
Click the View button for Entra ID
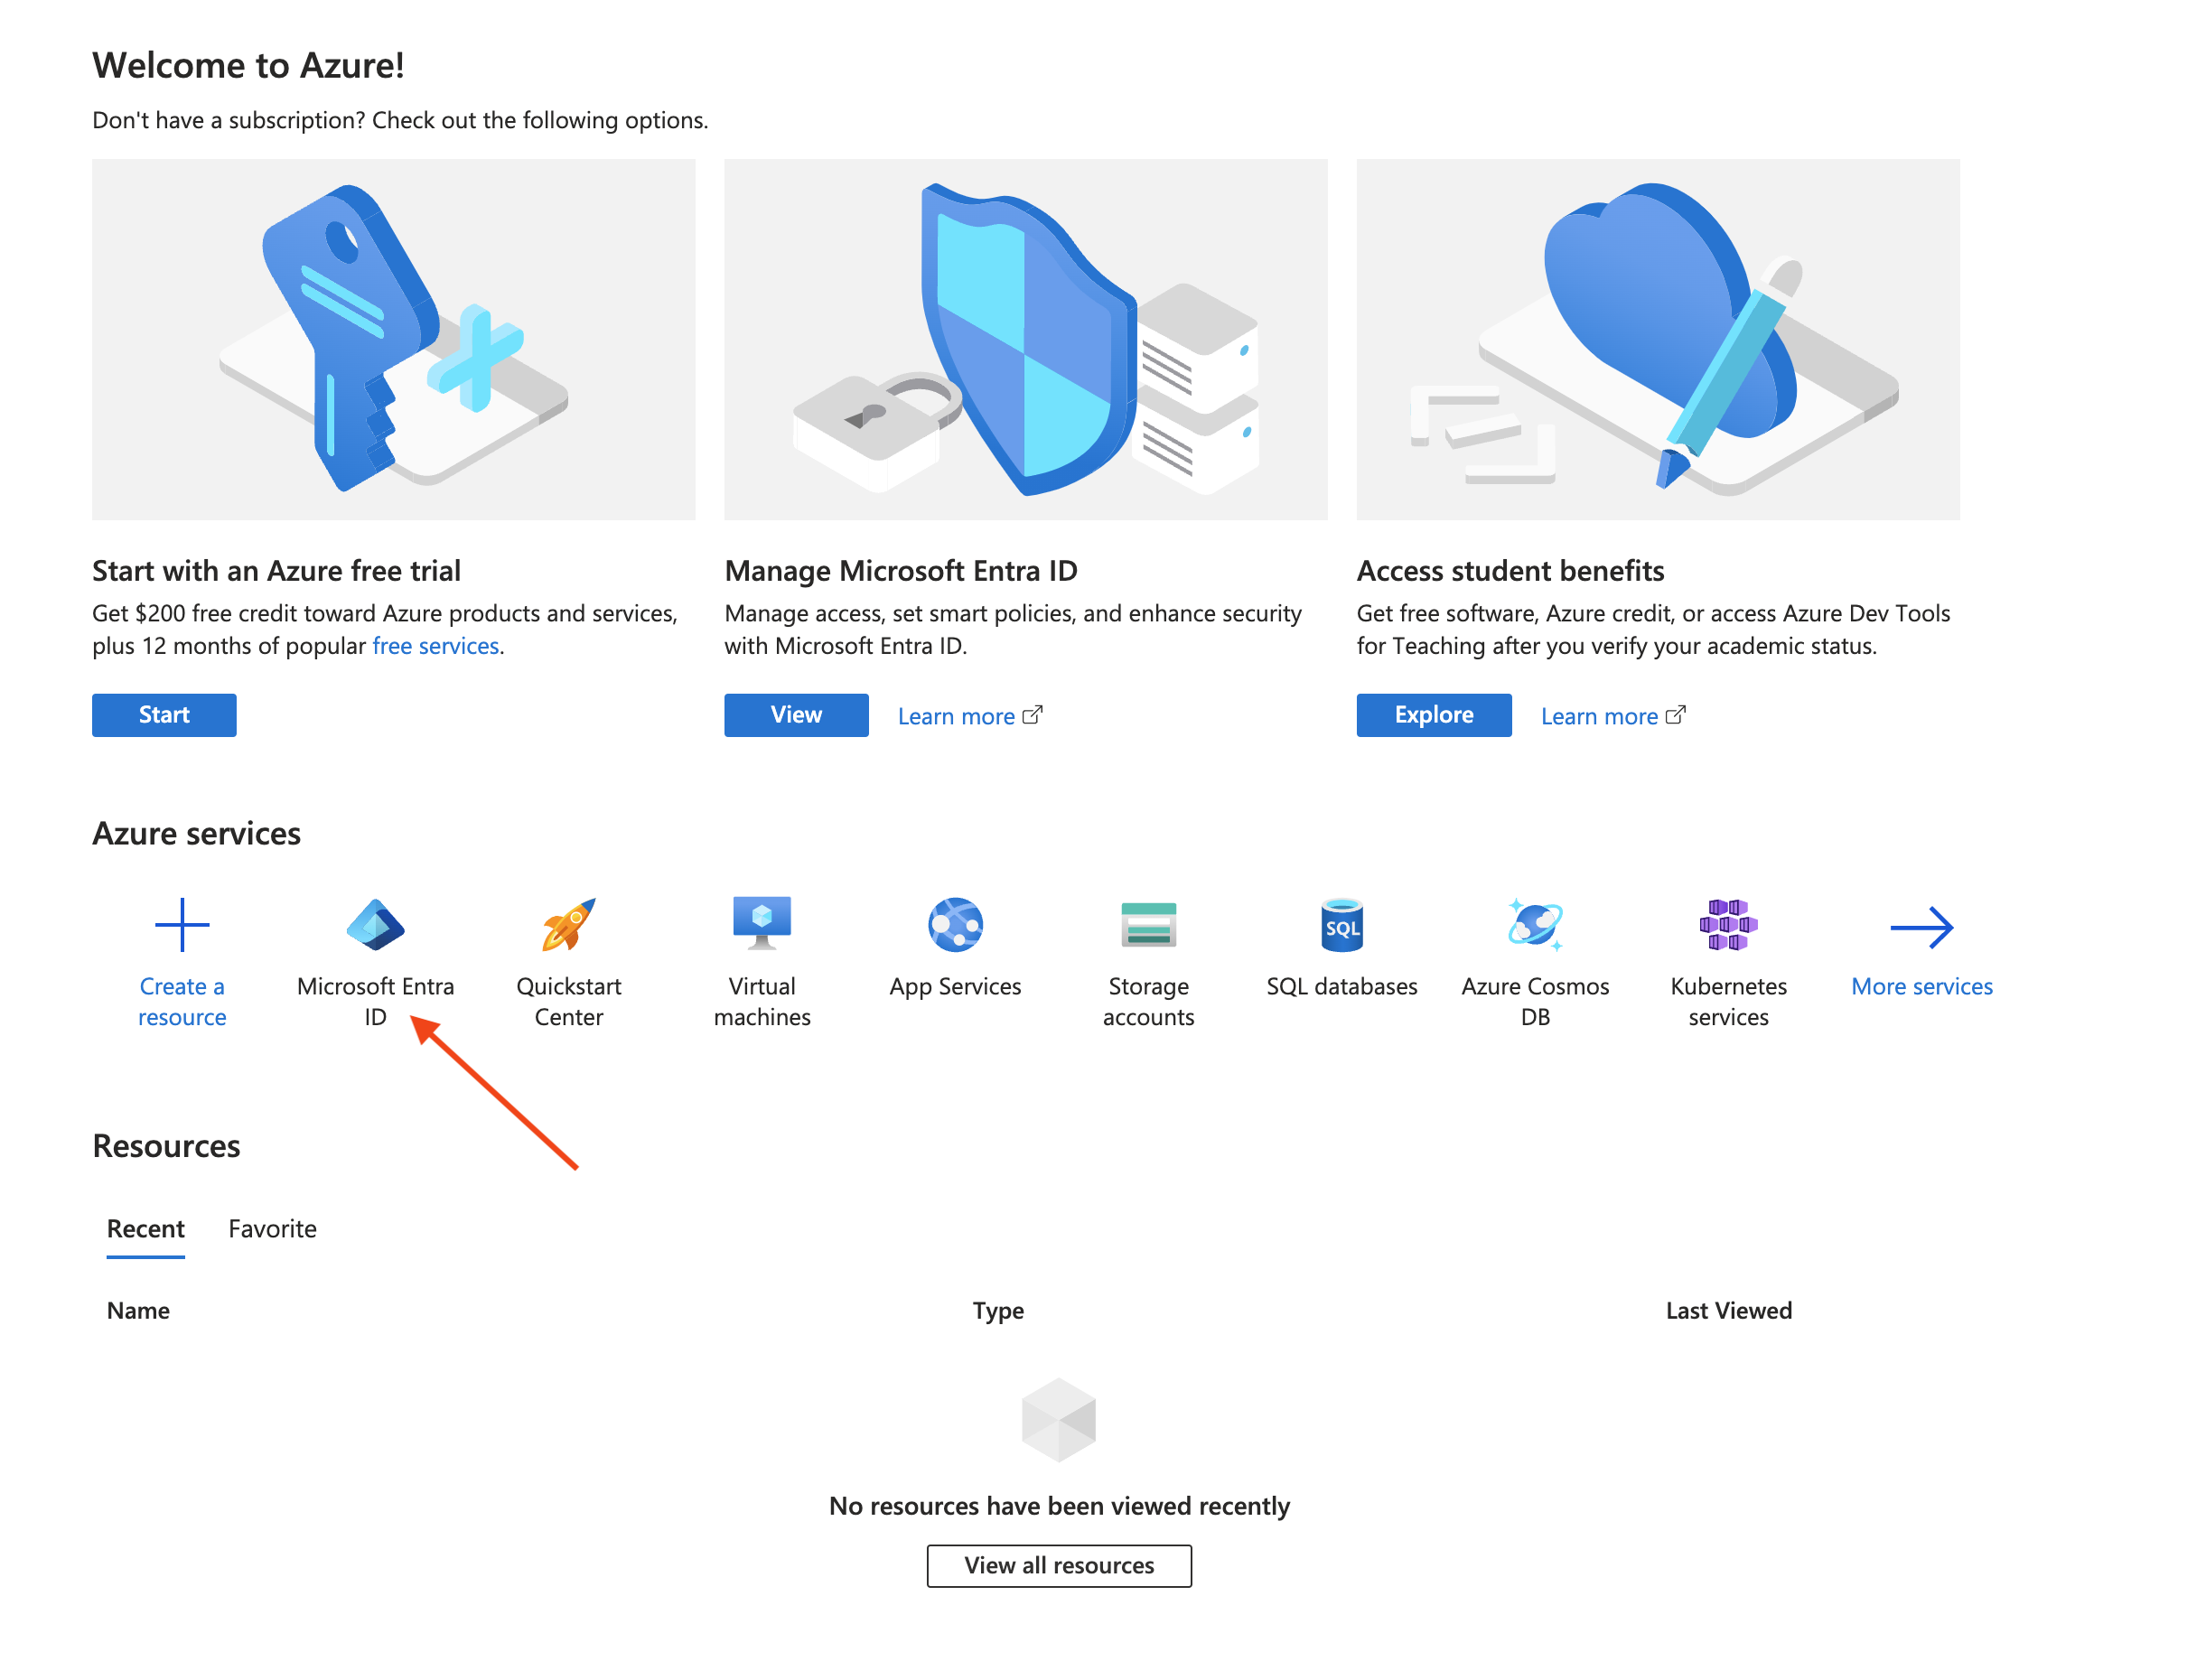796,715
